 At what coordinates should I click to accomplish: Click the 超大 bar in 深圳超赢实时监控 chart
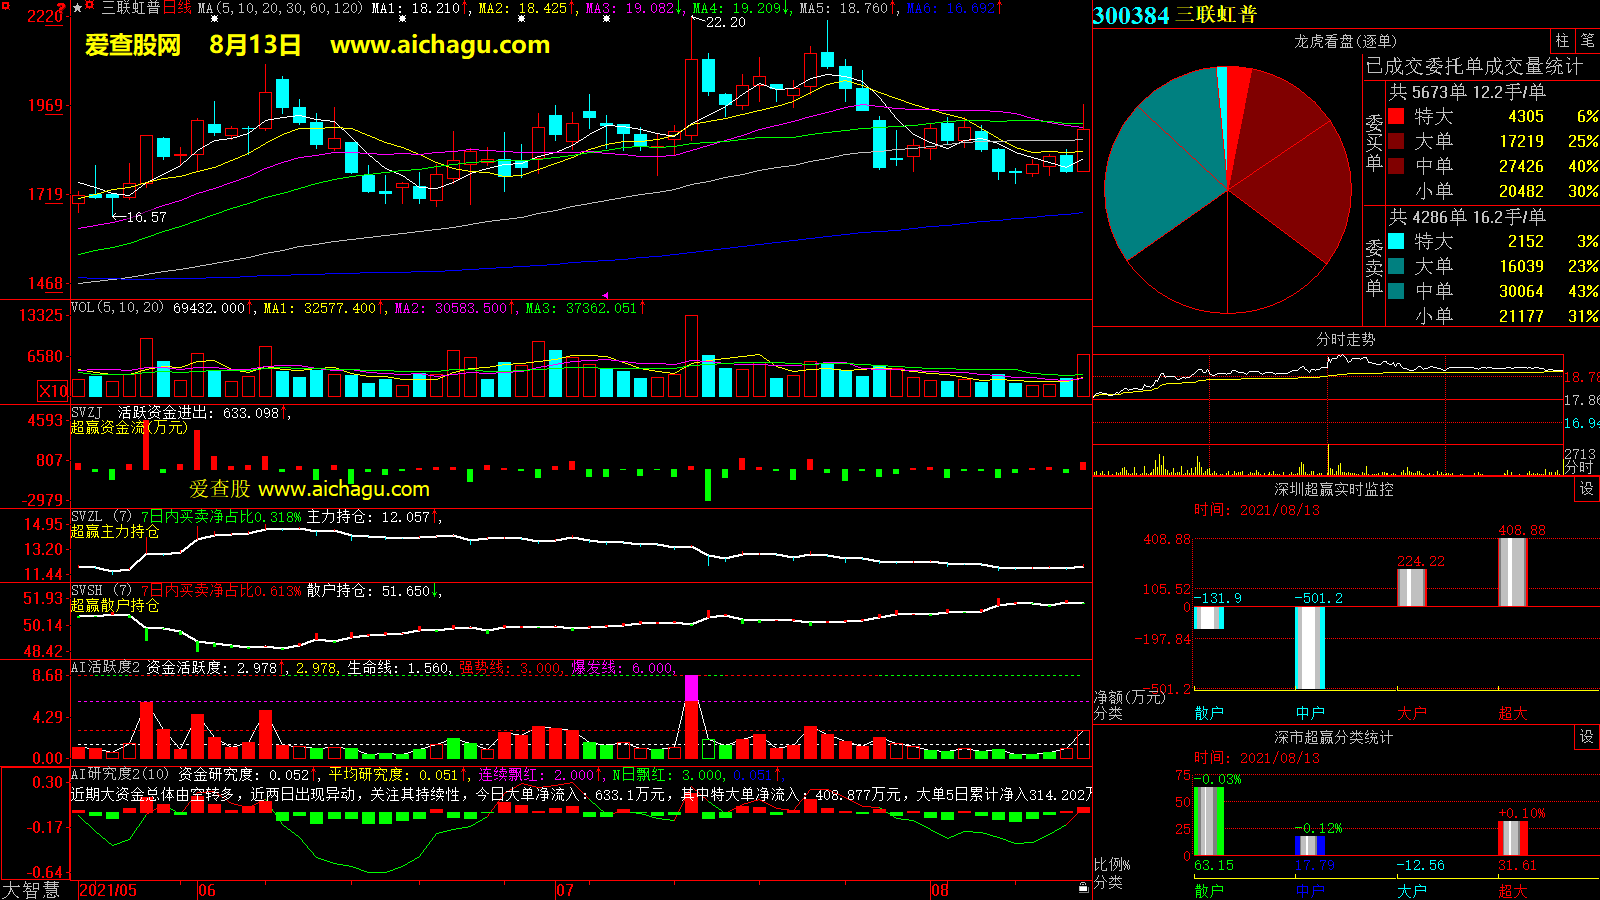click(1512, 572)
